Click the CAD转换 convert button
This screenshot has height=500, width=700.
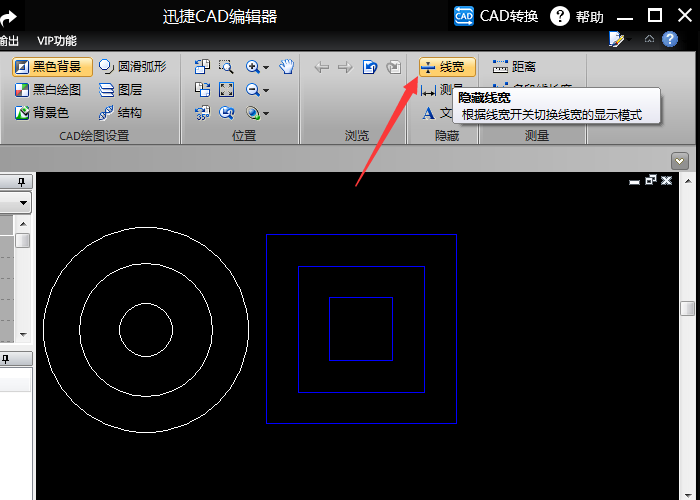[x=496, y=16]
